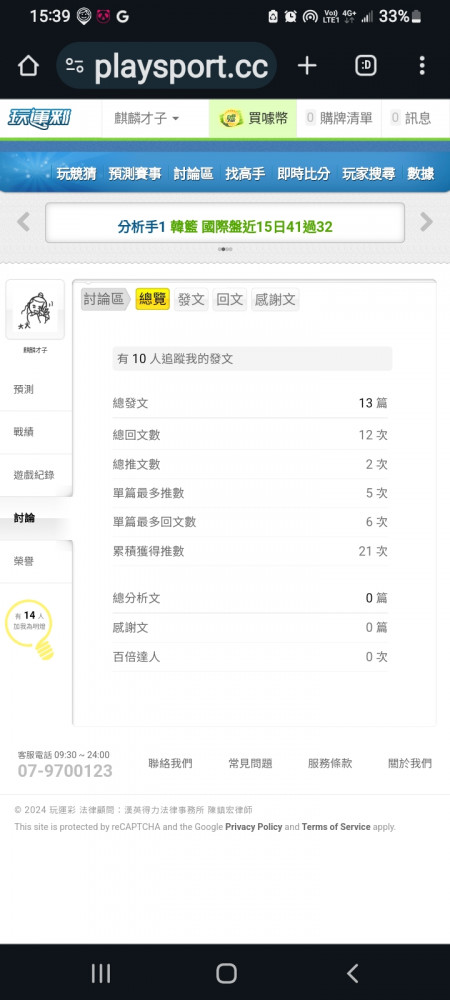This screenshot has width=450, height=1000.
Task: Tap the 麒麟才子 profile avatar thumbnail
Action: point(35,310)
